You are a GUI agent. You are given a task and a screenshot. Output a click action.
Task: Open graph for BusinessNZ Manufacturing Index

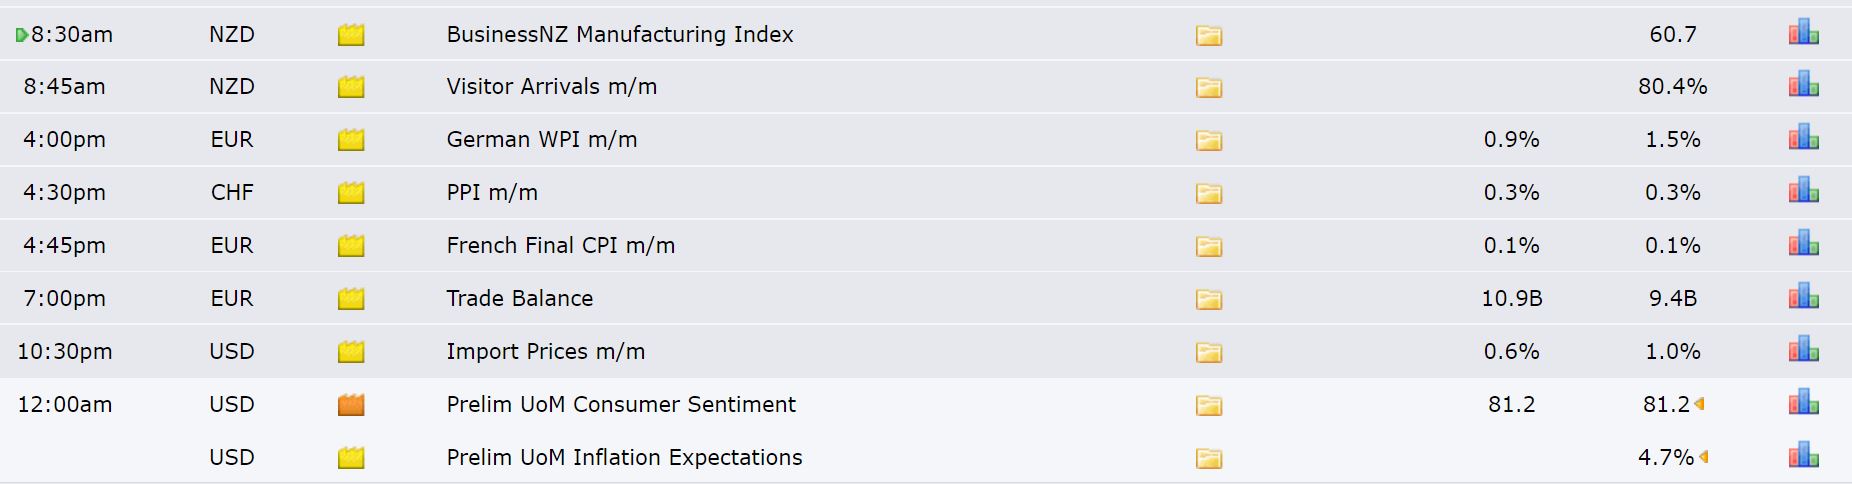click(x=1803, y=31)
